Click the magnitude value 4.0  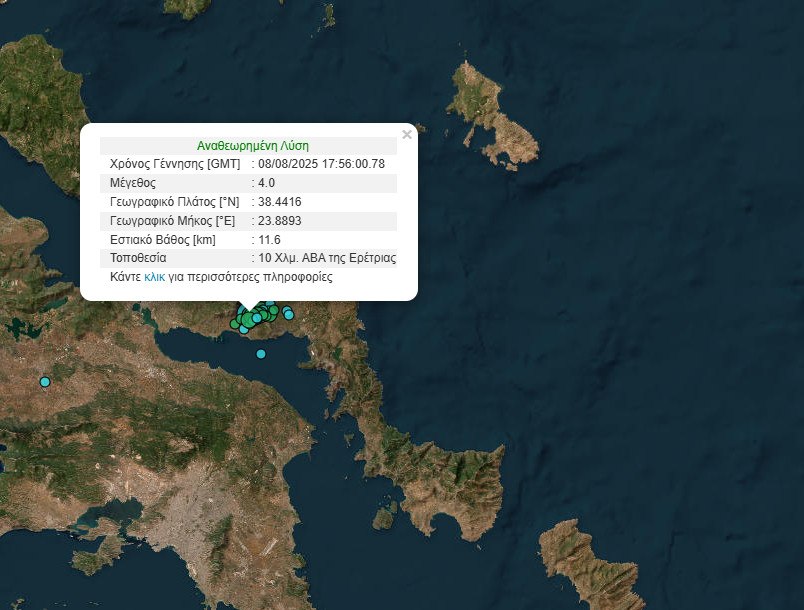pos(266,183)
